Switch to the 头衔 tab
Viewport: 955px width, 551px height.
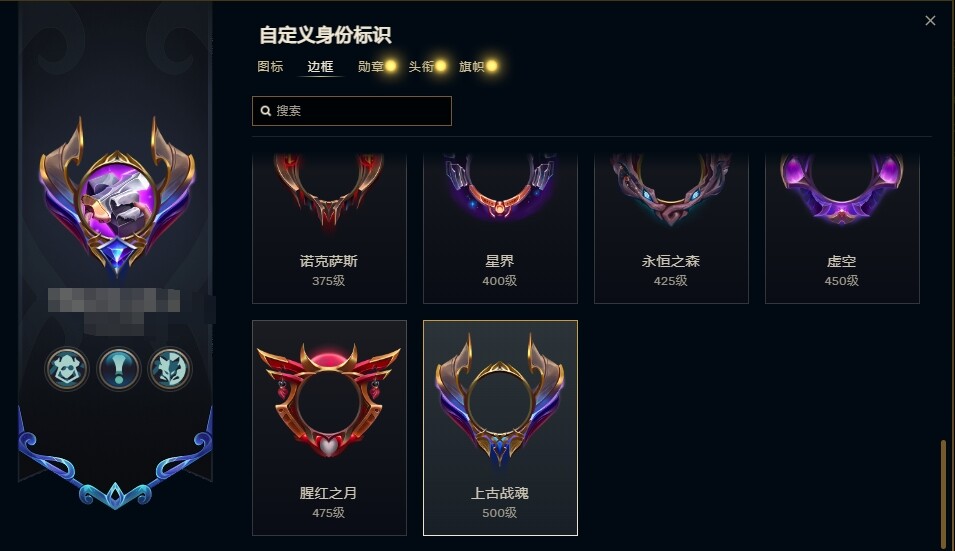point(421,66)
